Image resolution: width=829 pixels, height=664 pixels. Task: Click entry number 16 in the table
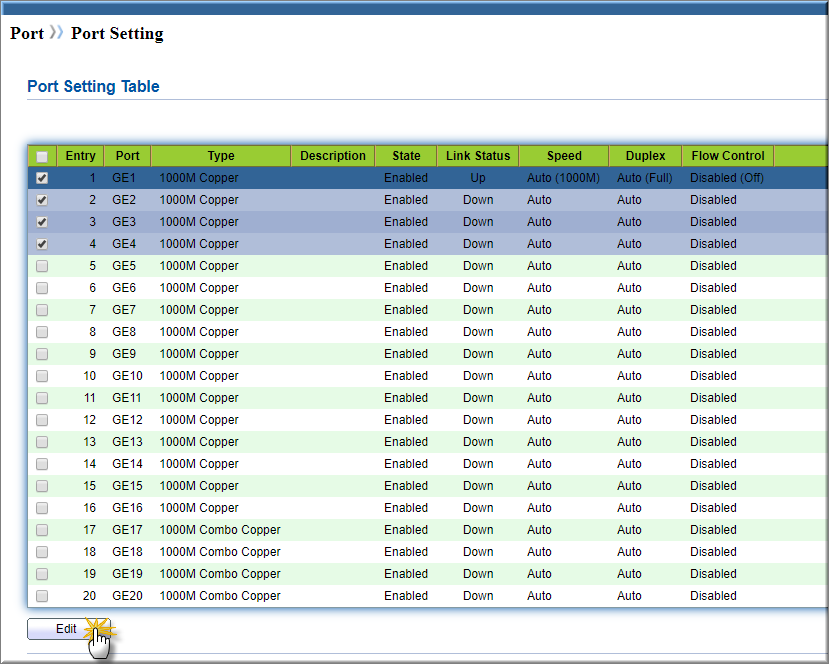(x=89, y=508)
